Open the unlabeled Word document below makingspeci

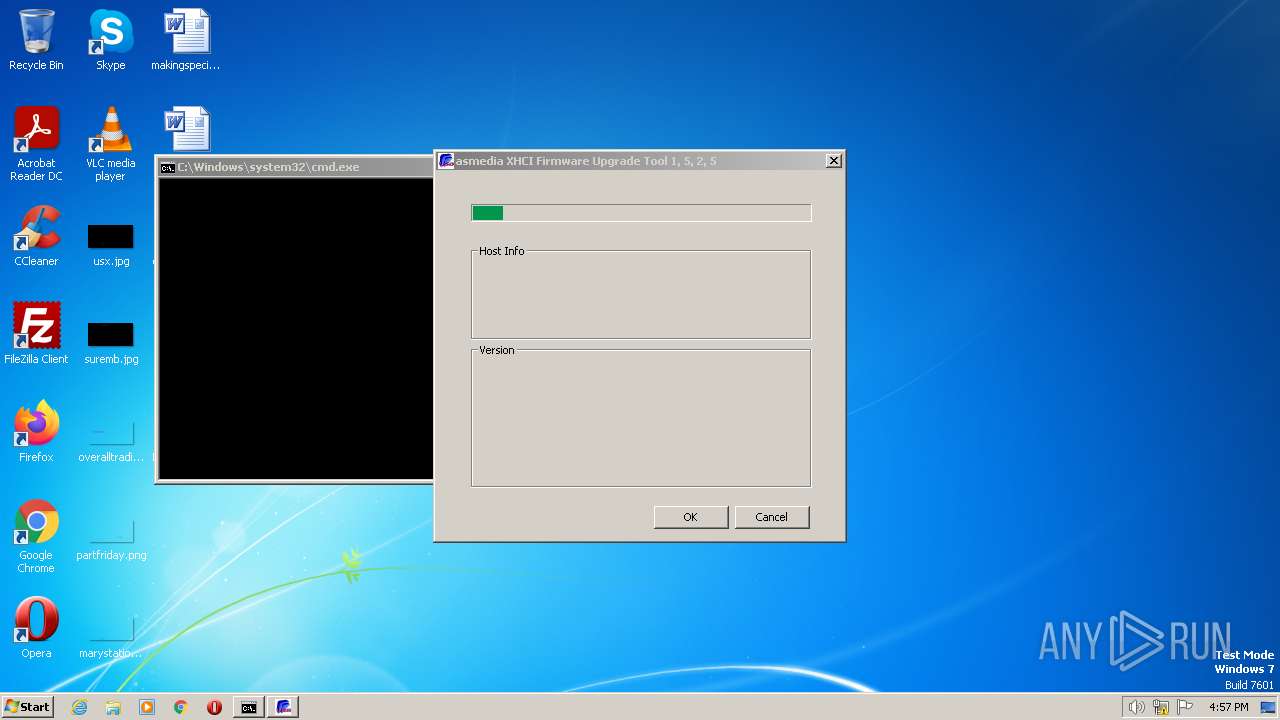click(x=186, y=130)
